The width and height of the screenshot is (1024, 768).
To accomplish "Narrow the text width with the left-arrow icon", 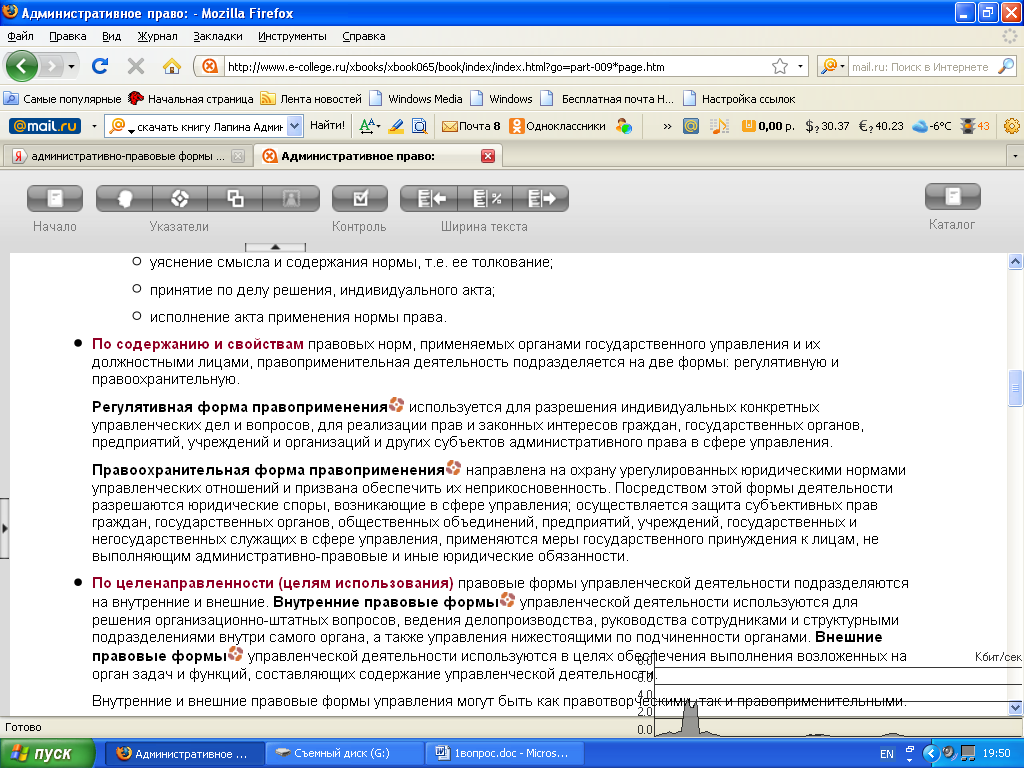I will 429,199.
